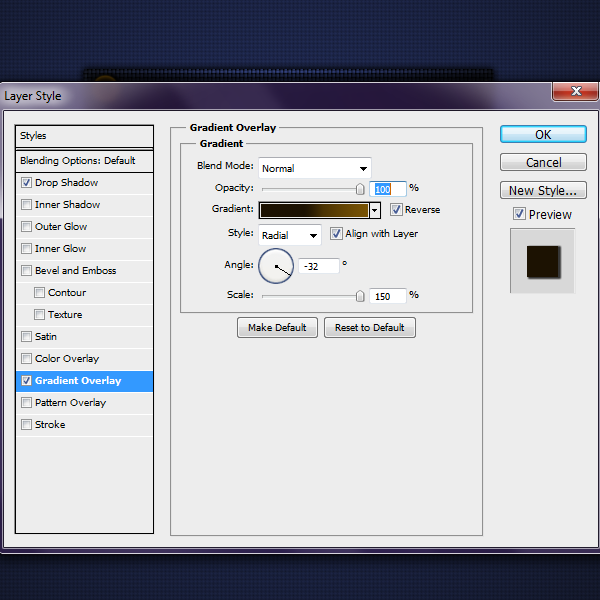Image resolution: width=600 pixels, height=600 pixels.
Task: Click the New Style... button
Action: coord(543,190)
